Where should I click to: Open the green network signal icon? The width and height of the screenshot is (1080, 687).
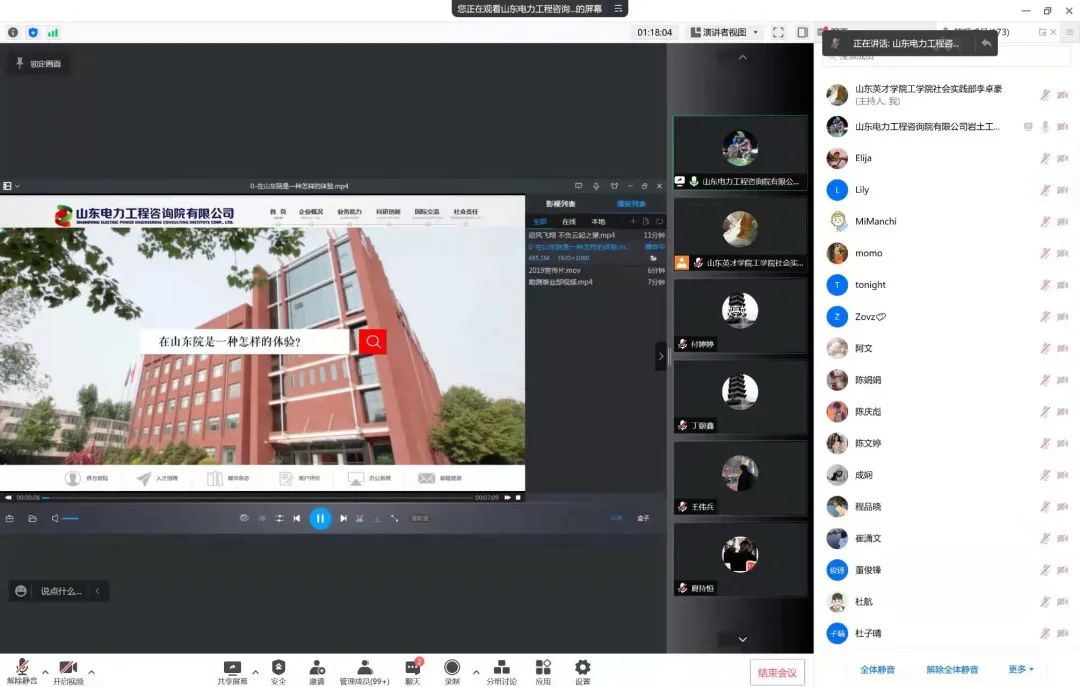[x=53, y=32]
